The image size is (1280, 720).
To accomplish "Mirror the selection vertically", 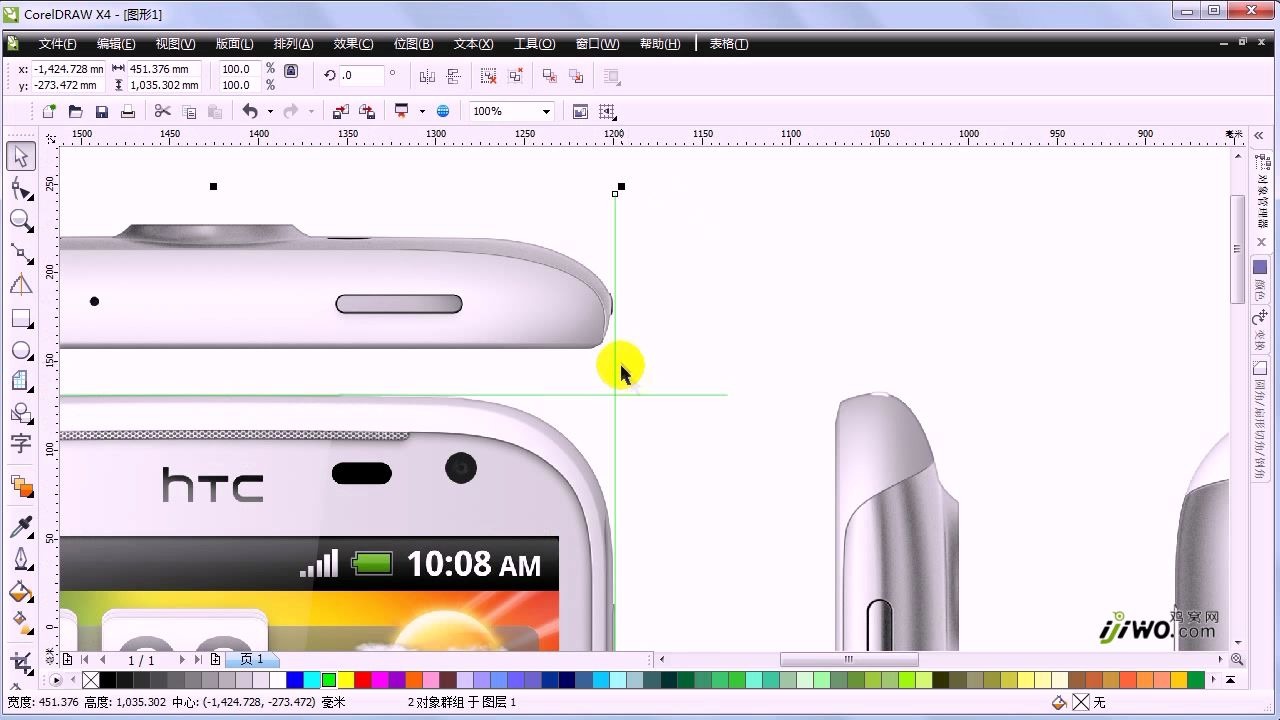I will tap(454, 76).
